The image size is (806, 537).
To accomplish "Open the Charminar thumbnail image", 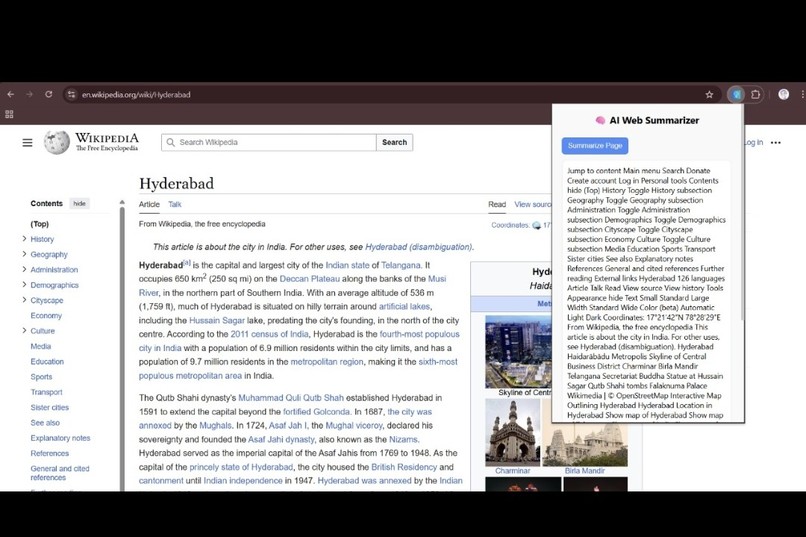I will pos(512,433).
